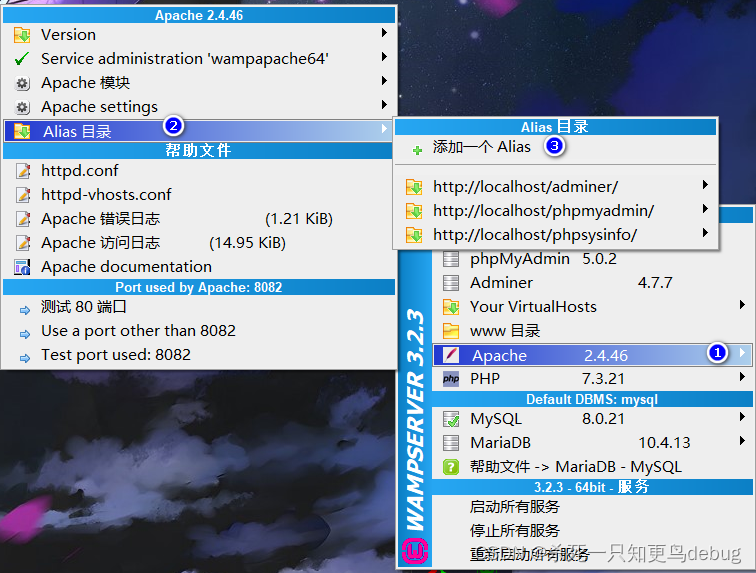
Task: Click the gear icon beside Apache 模块
Action: 22,83
